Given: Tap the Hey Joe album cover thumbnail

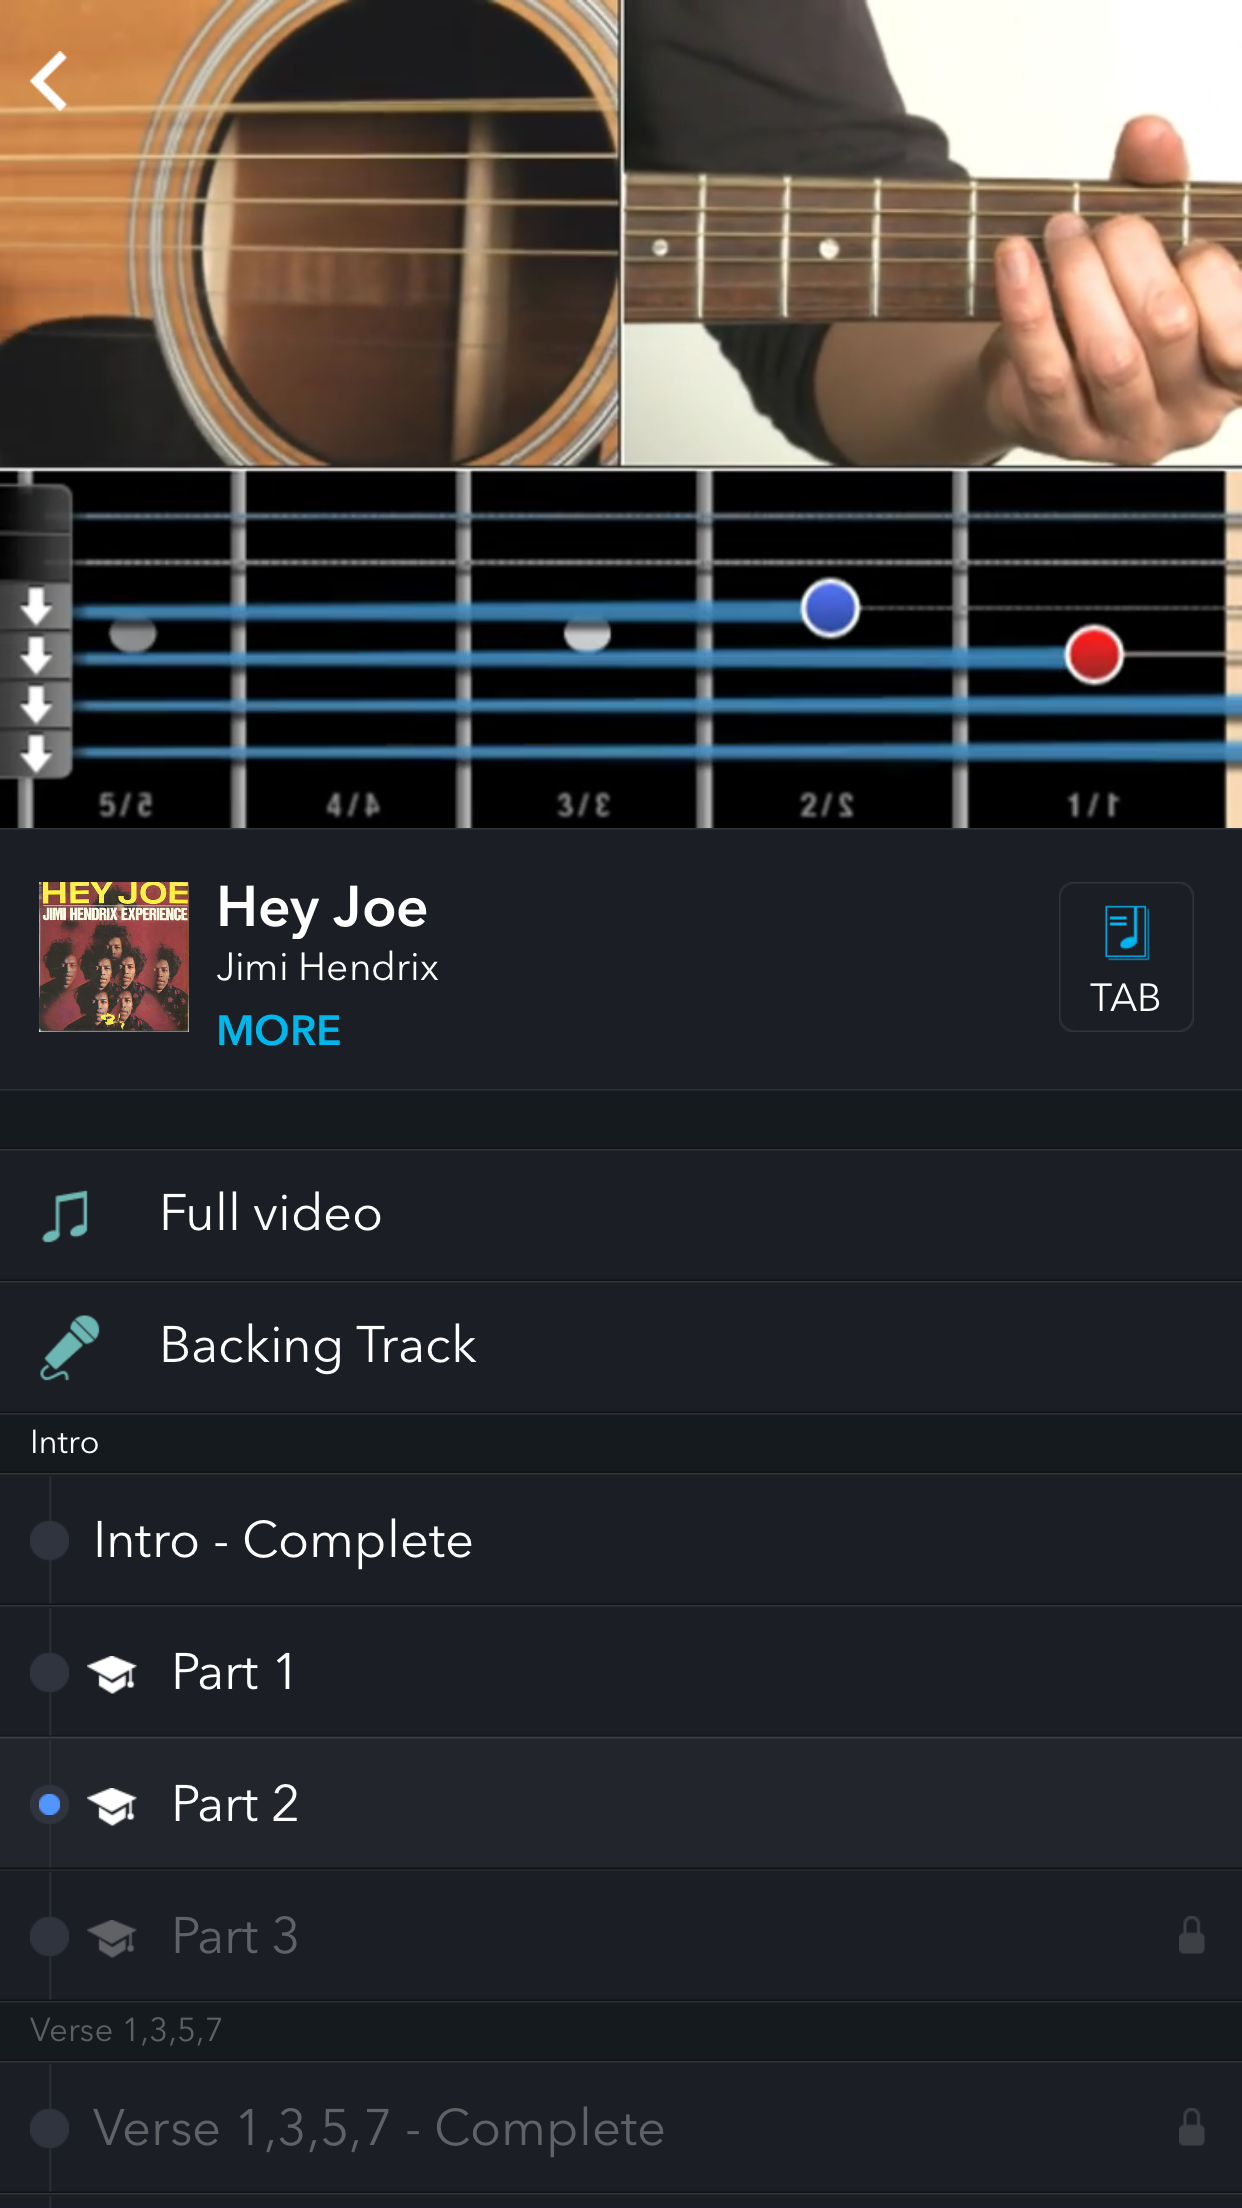Looking at the screenshot, I should [x=114, y=956].
